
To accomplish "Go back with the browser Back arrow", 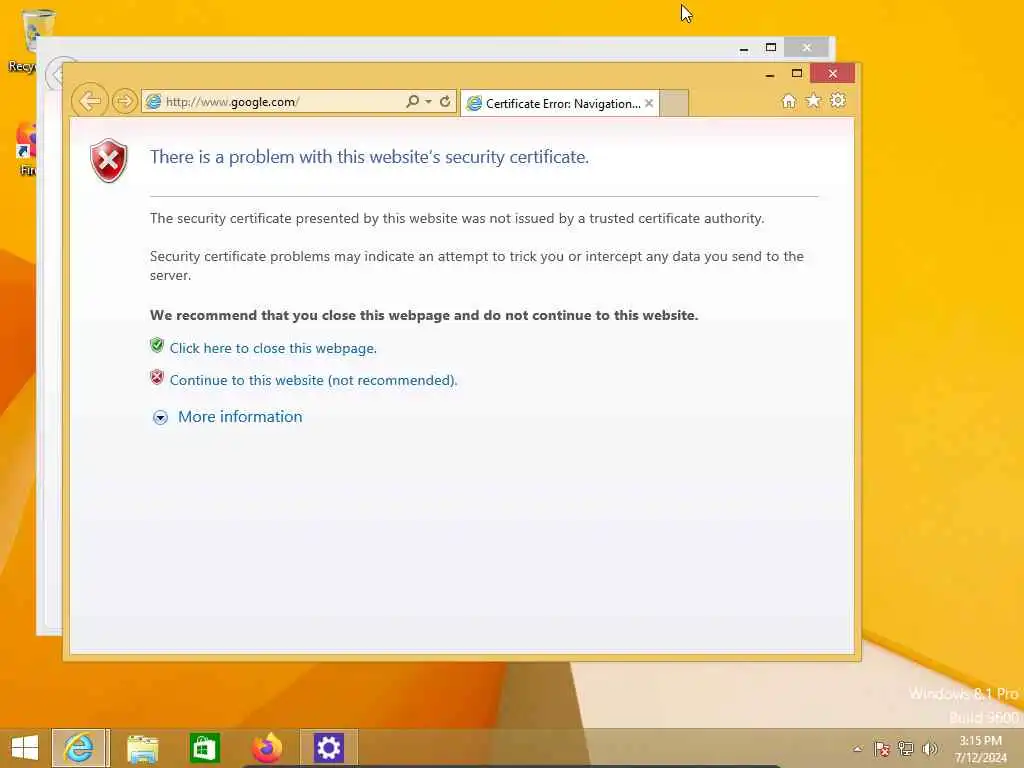I will (x=89, y=101).
